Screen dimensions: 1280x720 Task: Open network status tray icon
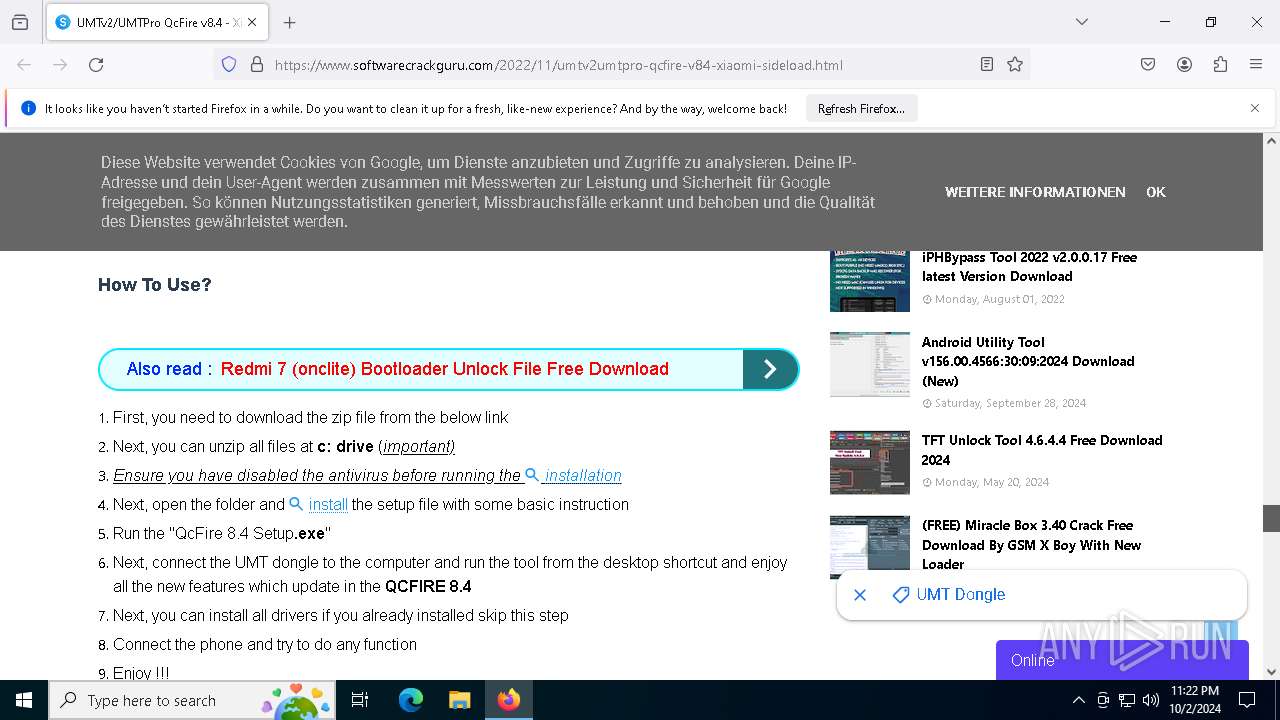pyautogui.click(x=1127, y=700)
